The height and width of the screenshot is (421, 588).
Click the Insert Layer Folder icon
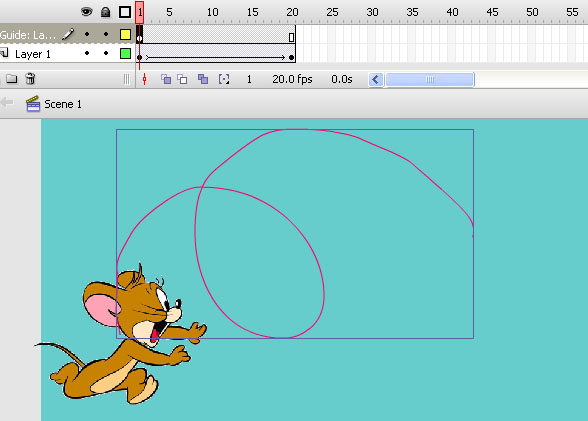coord(12,79)
